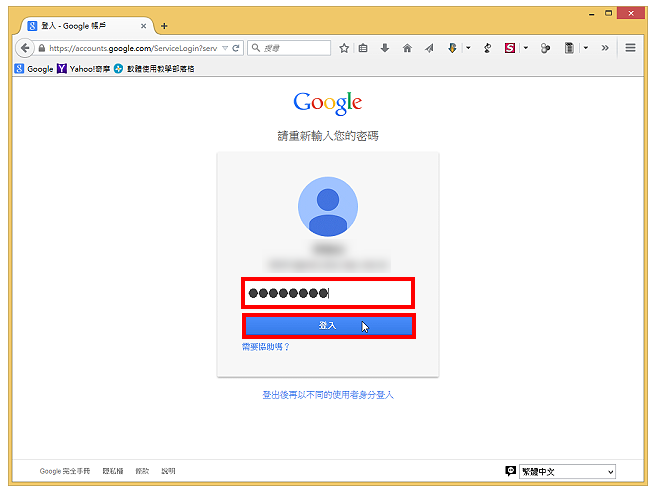Open the 需要協助嗎 help link
The image size is (652, 494).
pos(266,346)
